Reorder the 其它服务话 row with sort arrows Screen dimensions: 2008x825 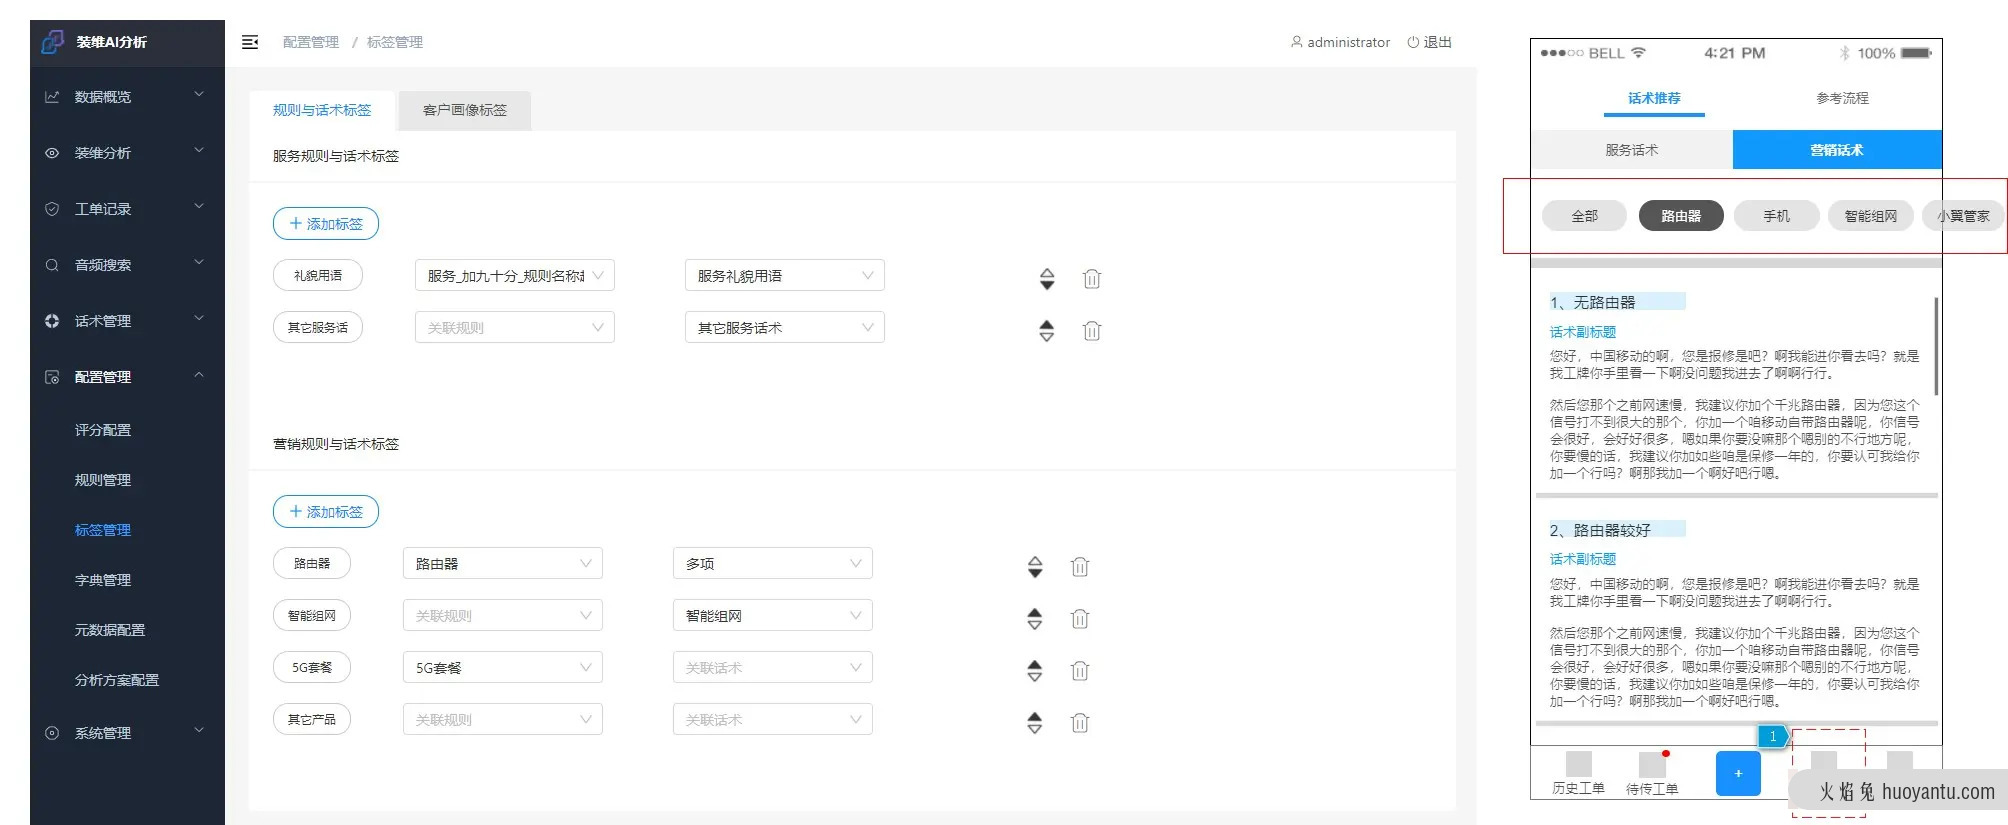point(1047,331)
